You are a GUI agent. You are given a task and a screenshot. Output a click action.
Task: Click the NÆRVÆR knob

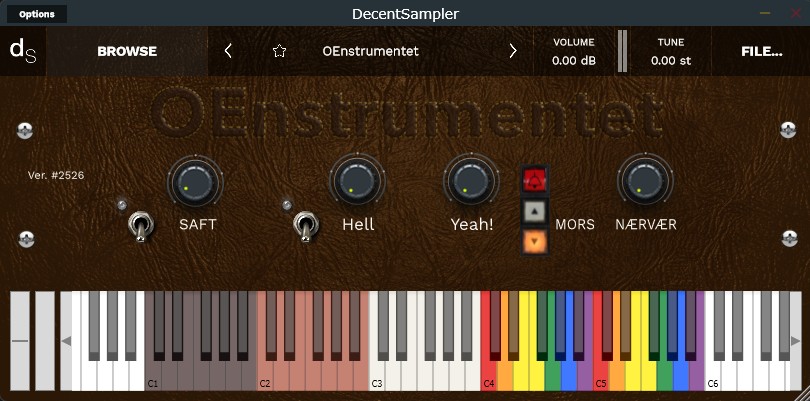pos(645,180)
